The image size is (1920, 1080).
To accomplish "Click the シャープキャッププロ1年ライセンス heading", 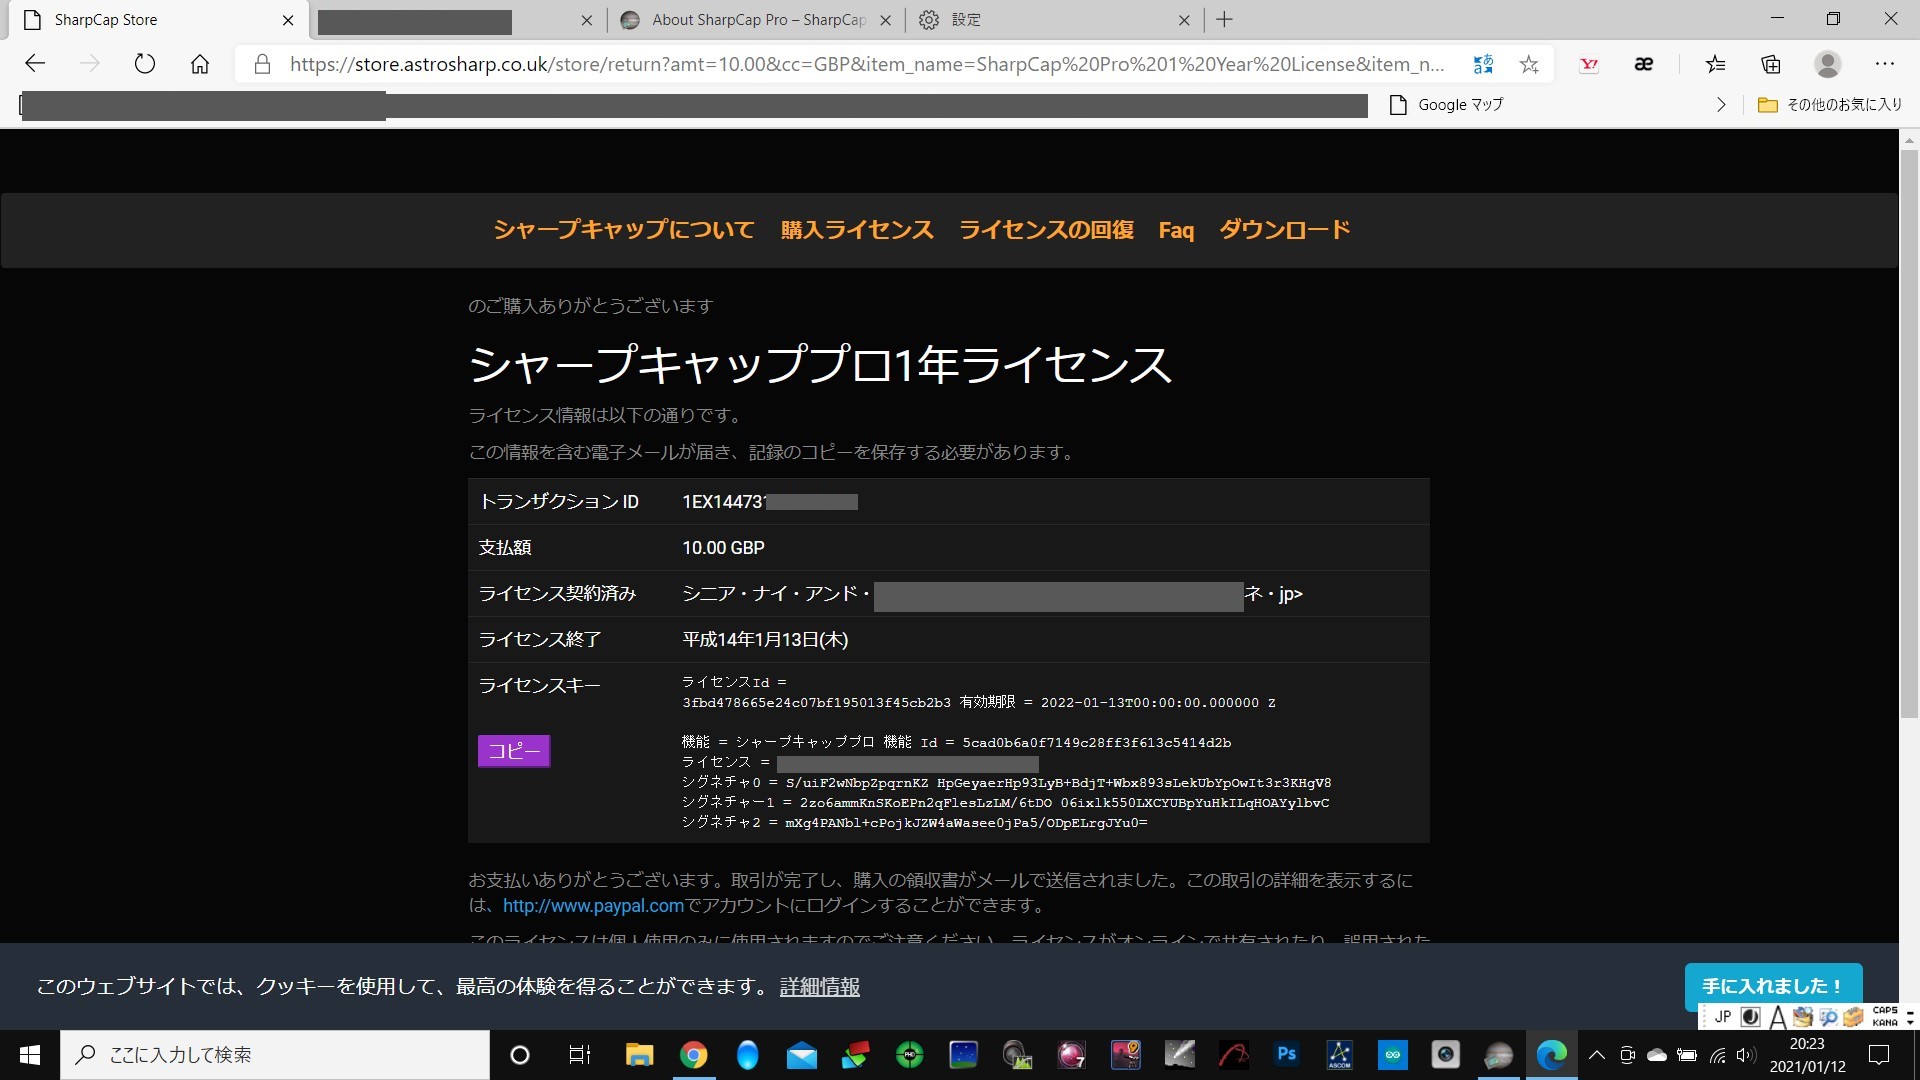I will point(820,364).
